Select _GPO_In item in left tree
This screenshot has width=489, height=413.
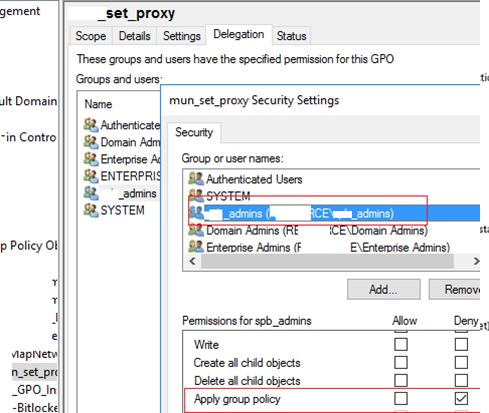(35, 390)
